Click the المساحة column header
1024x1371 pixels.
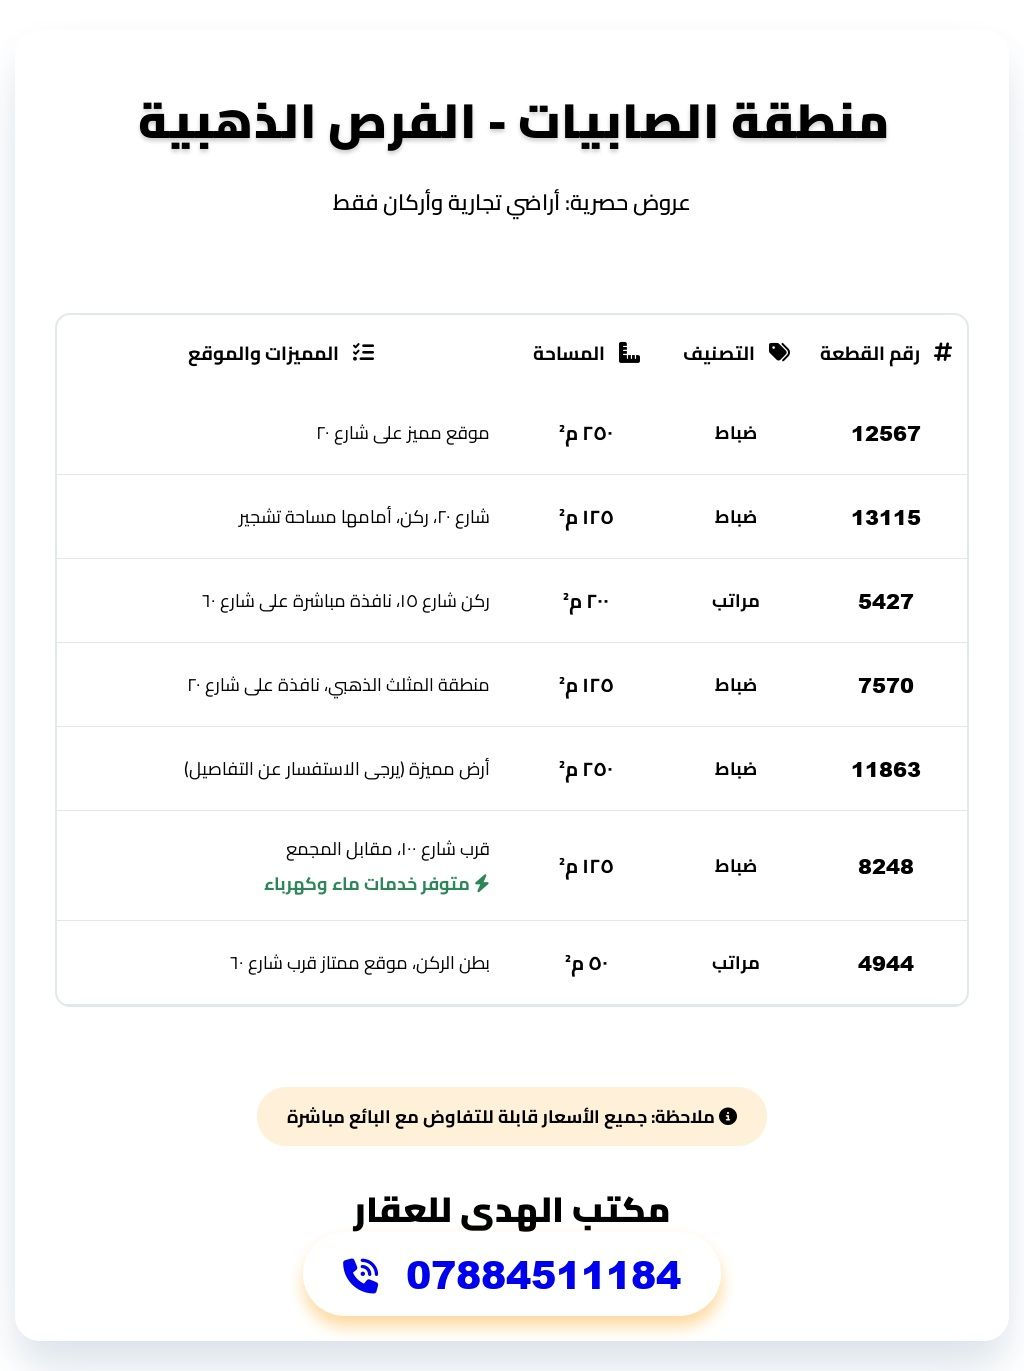569,353
